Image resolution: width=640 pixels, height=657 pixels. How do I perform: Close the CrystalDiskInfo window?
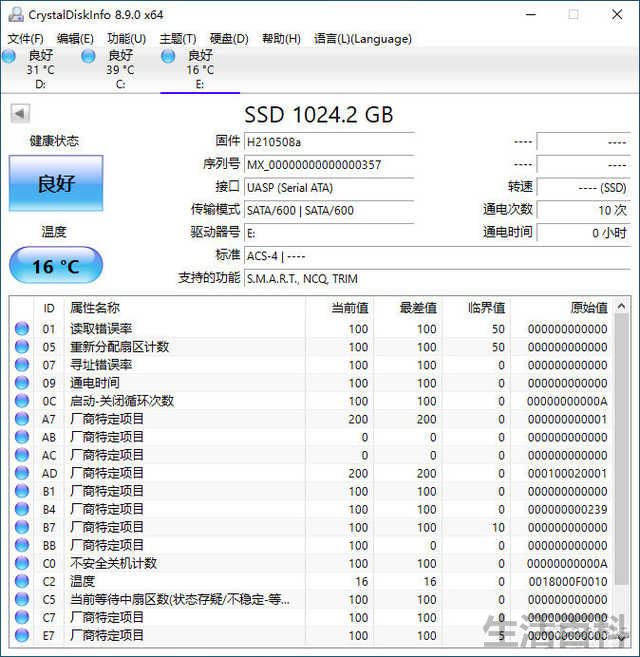click(x=617, y=15)
